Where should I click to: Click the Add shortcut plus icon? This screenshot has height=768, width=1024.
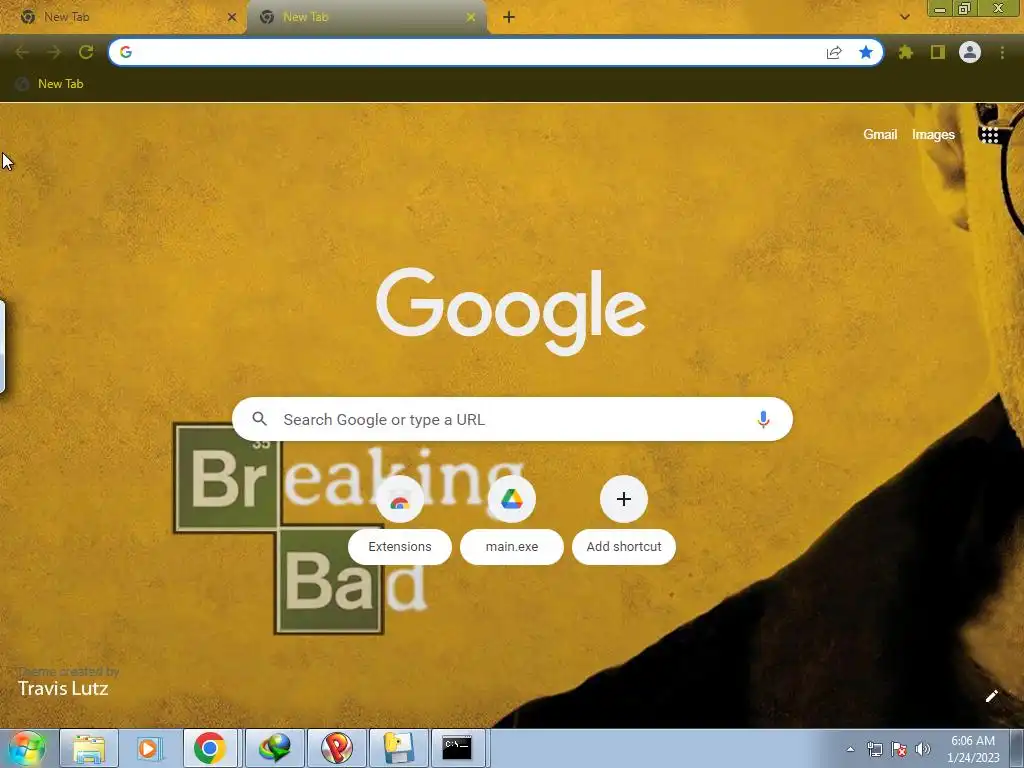click(624, 500)
